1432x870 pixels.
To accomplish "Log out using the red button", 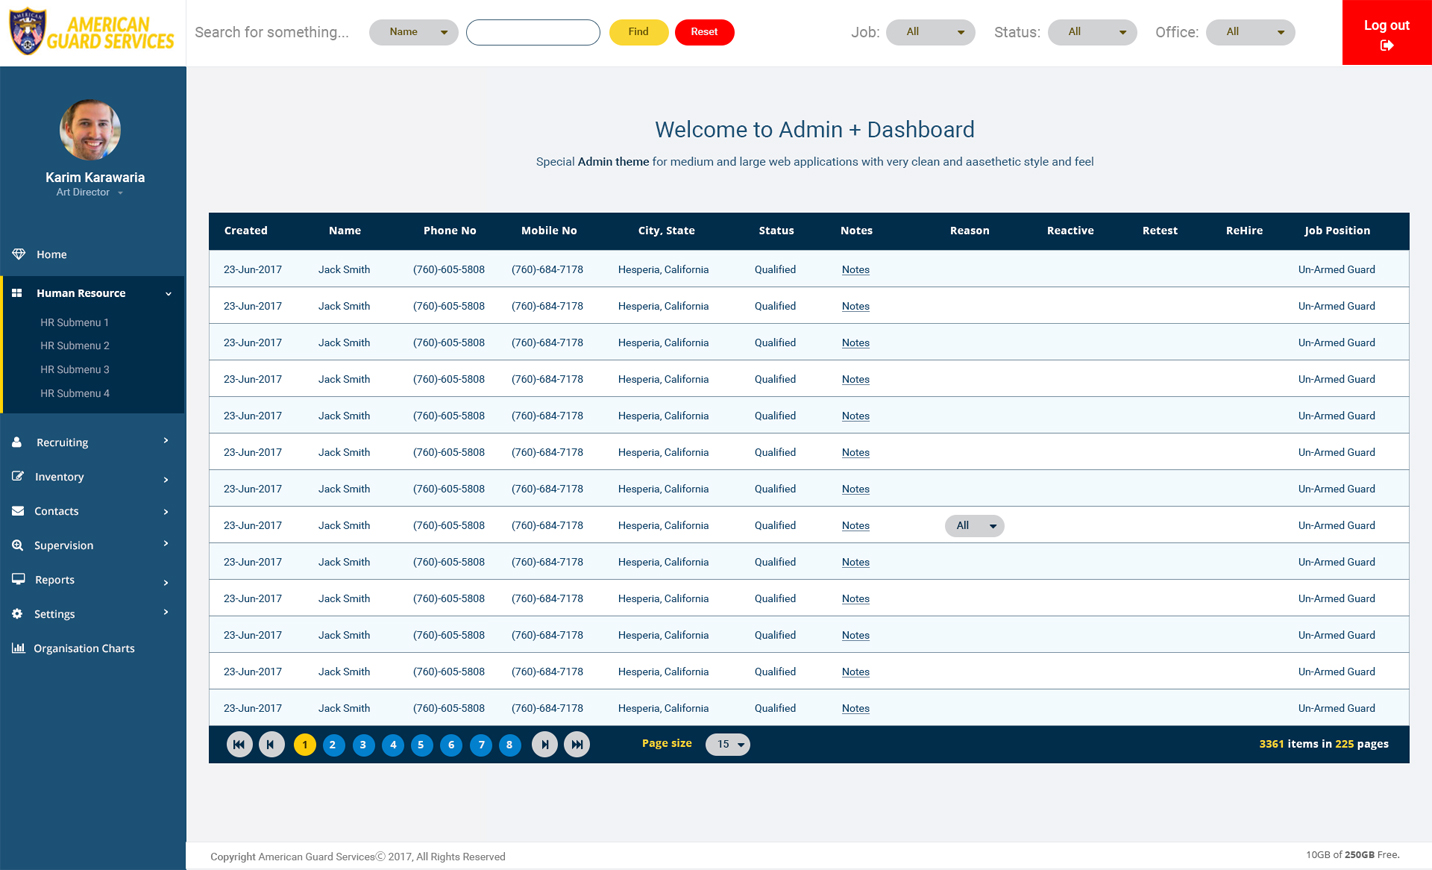I will click(x=1386, y=33).
